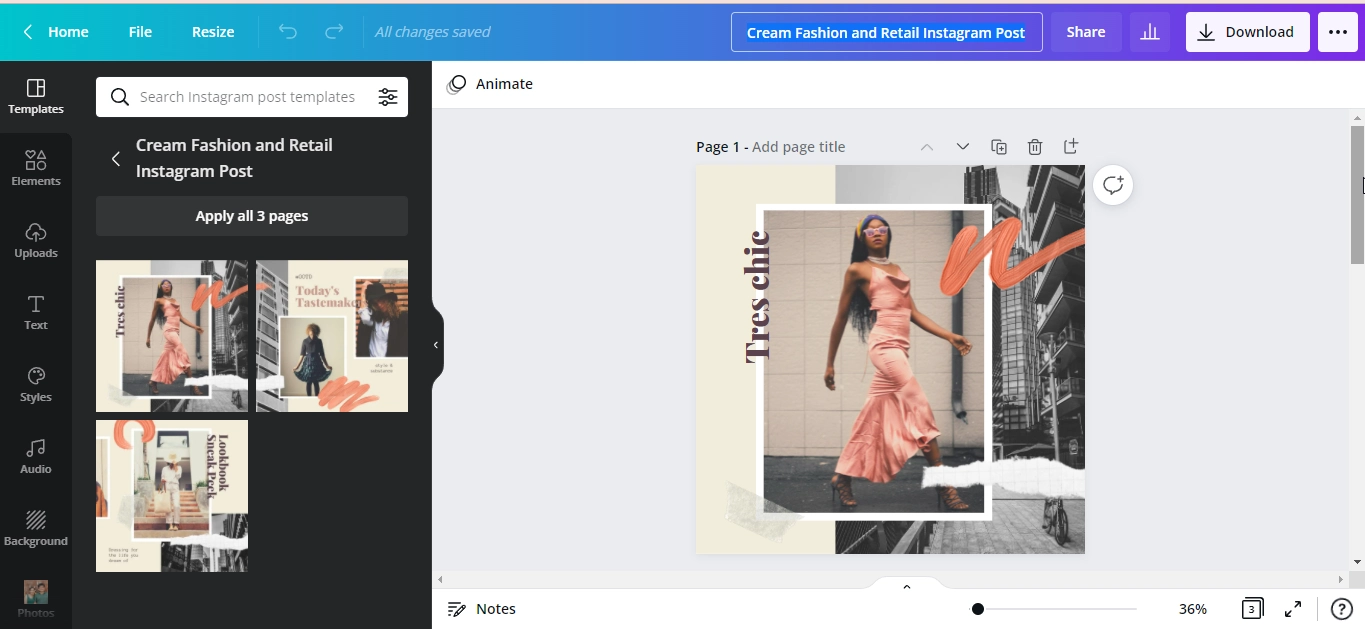1365x629 pixels.
Task: Click the add new page icon
Action: (x=1070, y=147)
